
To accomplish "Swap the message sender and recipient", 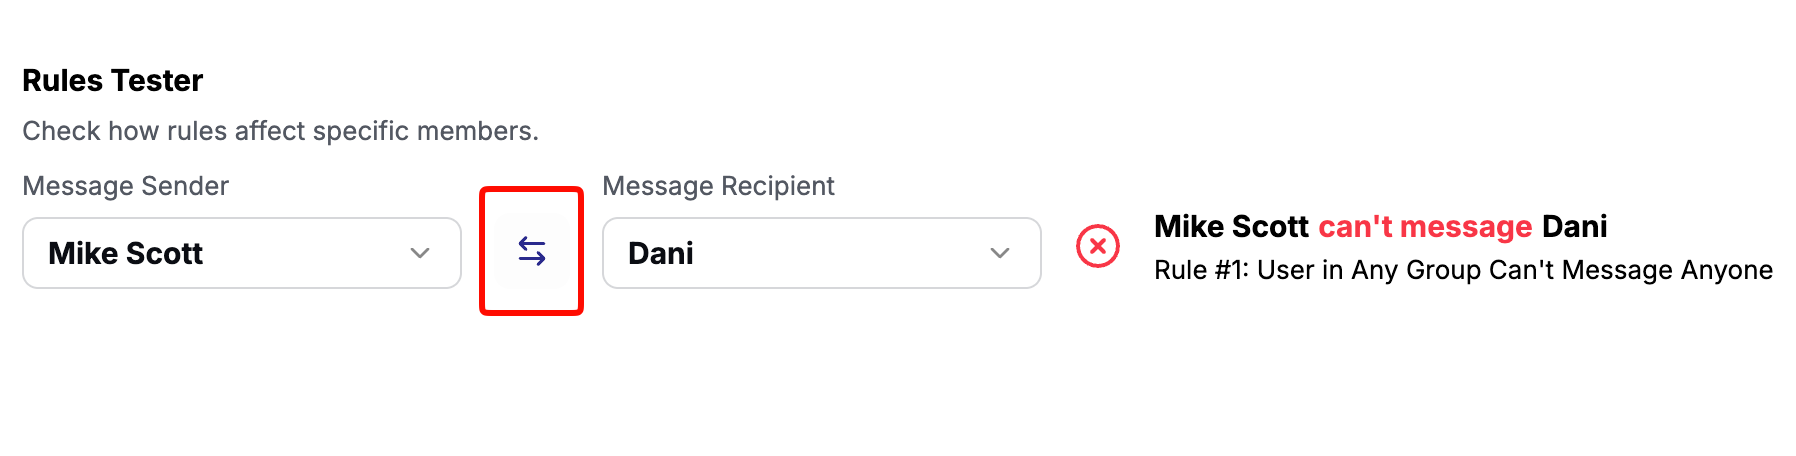I will tap(531, 251).
